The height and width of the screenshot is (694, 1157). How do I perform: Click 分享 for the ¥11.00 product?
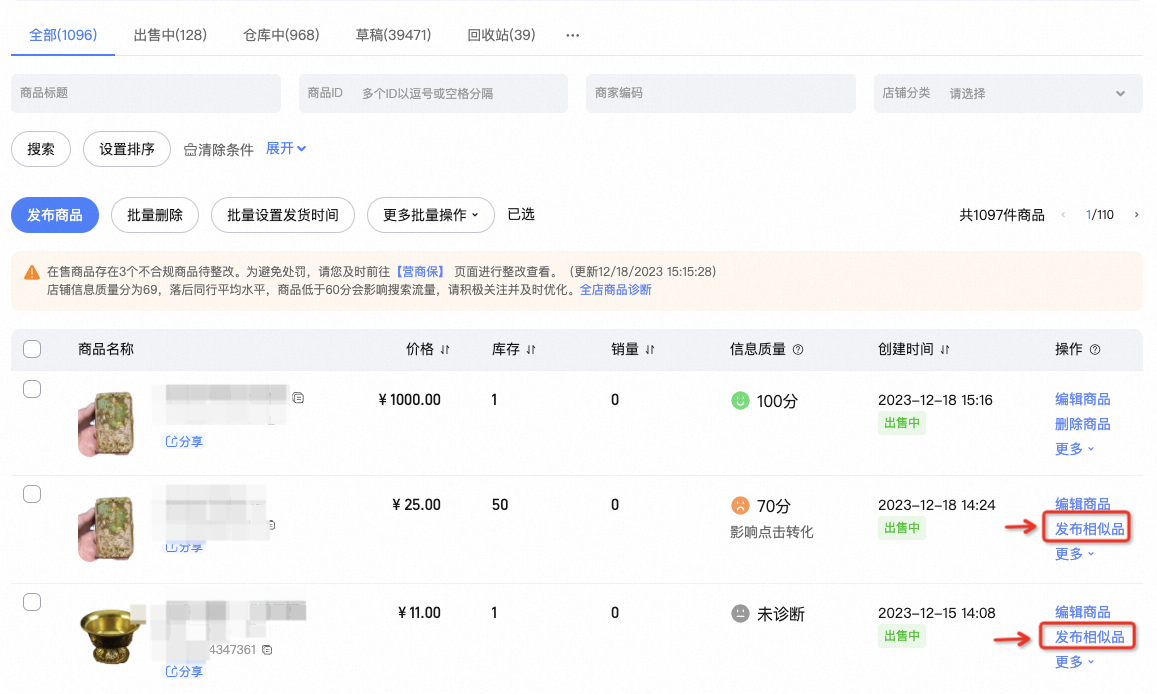pyautogui.click(x=184, y=671)
